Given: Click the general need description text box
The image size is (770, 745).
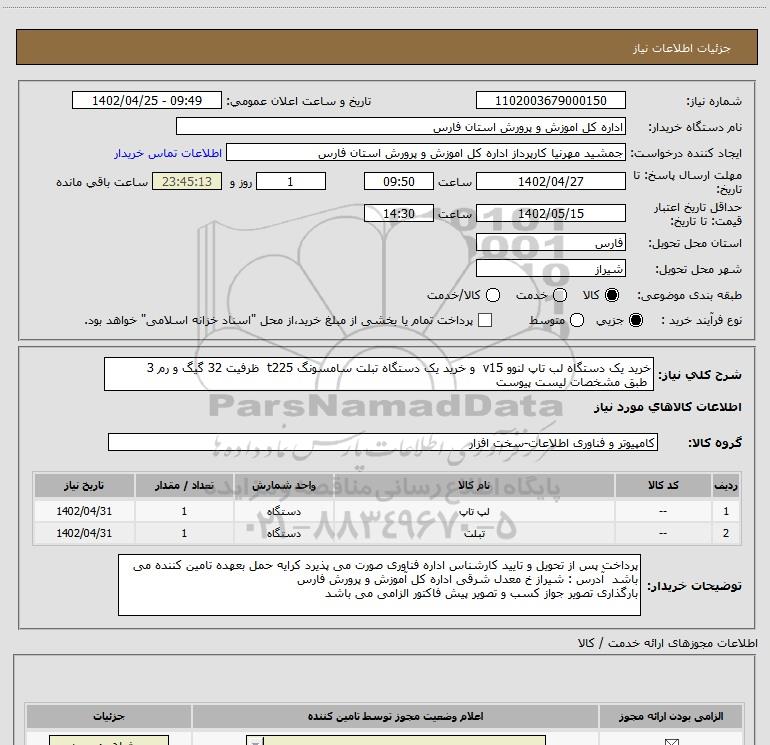Looking at the screenshot, I should [x=379, y=375].
